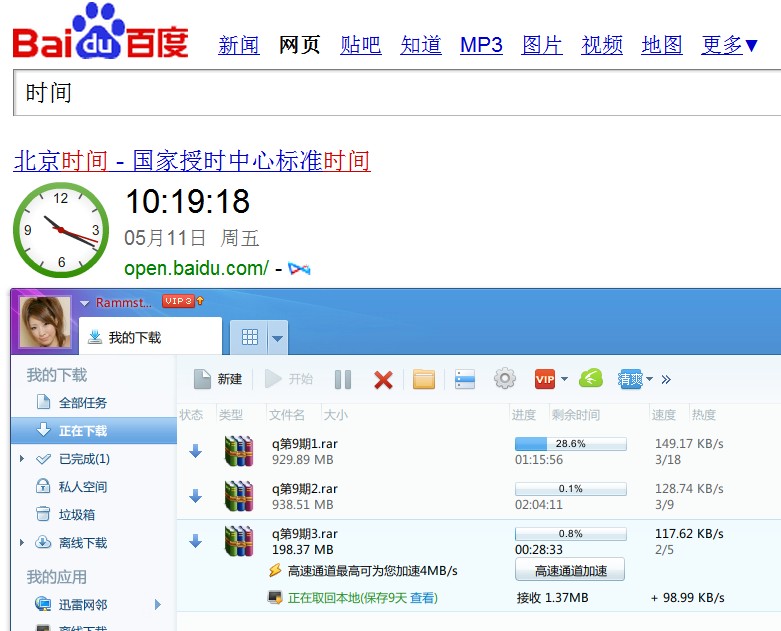Viewport: 781px width, 631px height.
Task: Click the task list view icon
Action: coord(464,379)
